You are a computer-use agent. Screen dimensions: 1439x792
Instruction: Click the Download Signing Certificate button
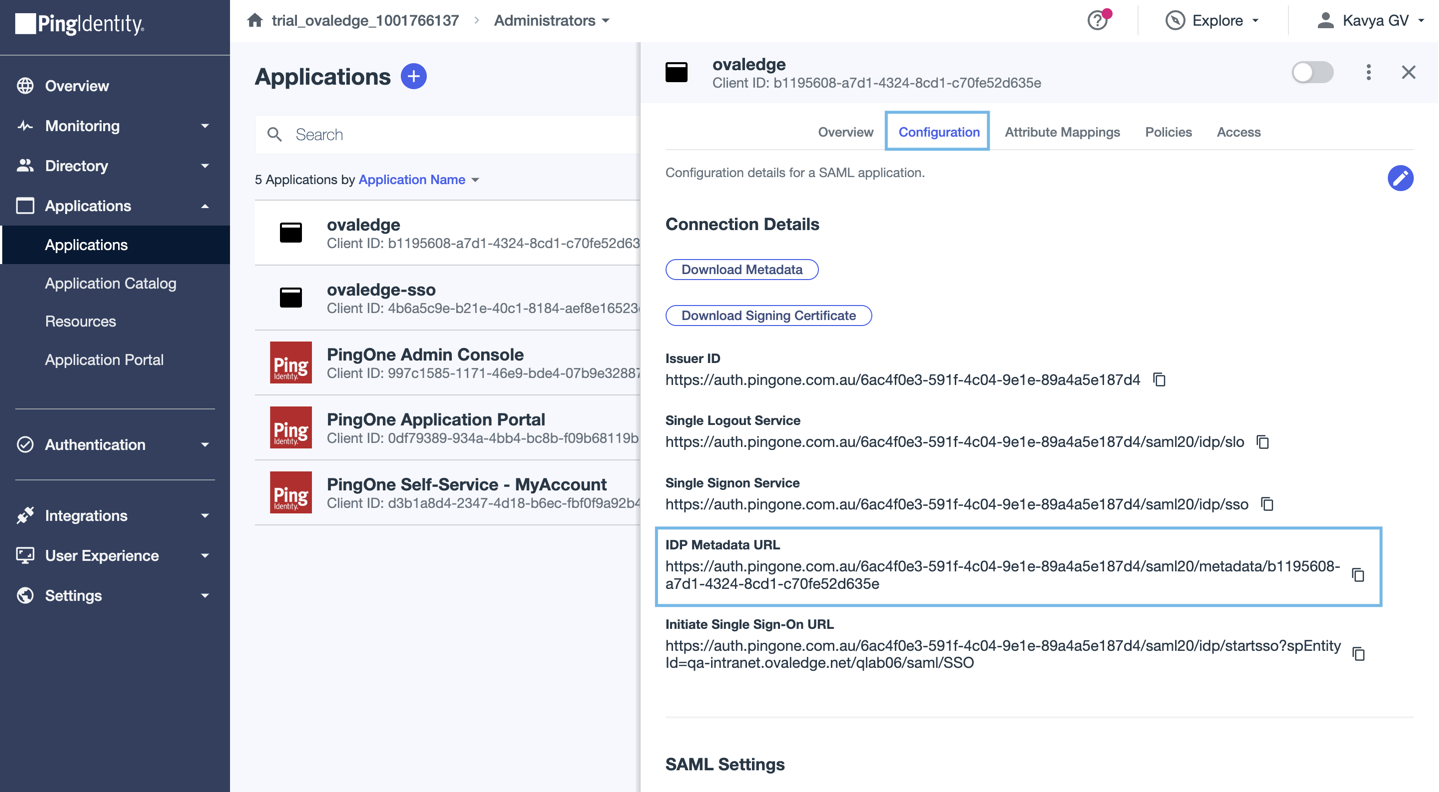[x=768, y=316]
